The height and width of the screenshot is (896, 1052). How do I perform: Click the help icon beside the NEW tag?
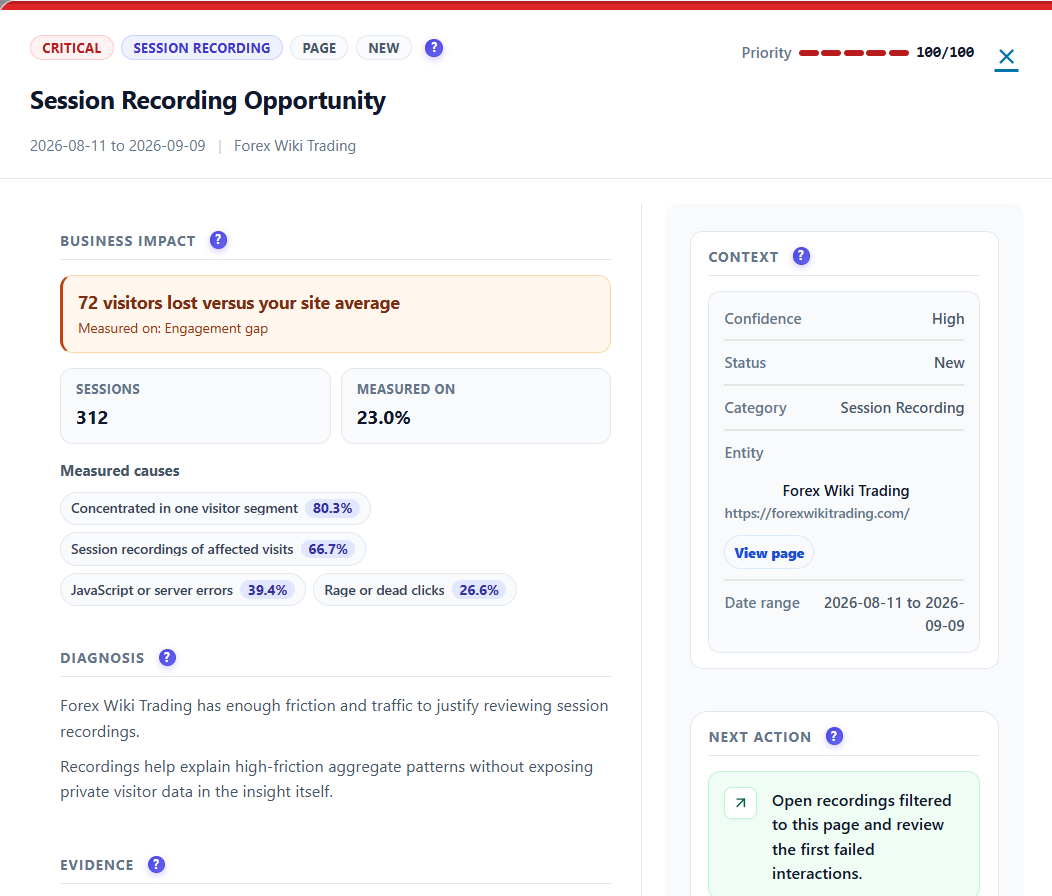(x=434, y=48)
